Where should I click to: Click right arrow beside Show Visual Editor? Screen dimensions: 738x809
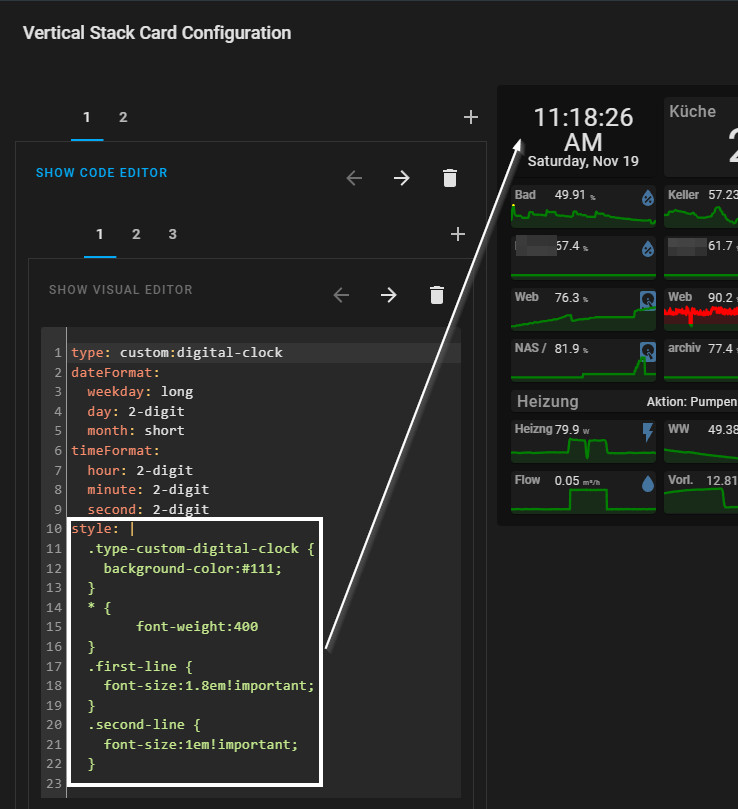coord(388,295)
